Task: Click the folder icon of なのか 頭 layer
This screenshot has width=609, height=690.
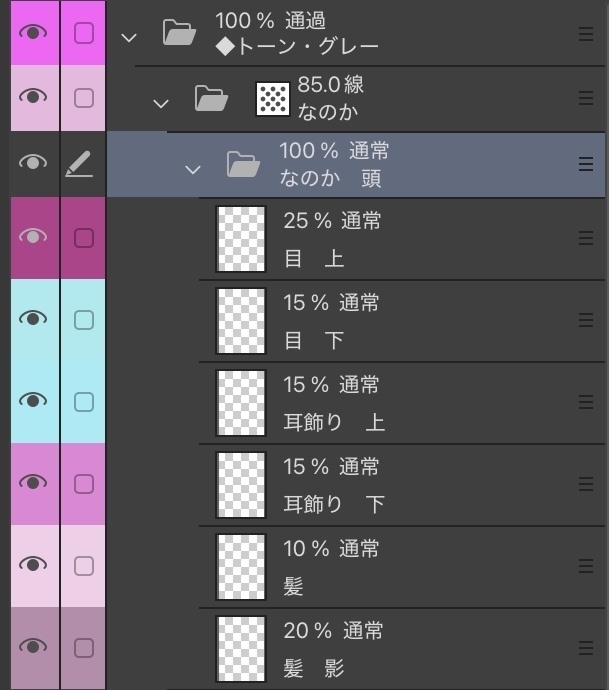Action: [243, 163]
